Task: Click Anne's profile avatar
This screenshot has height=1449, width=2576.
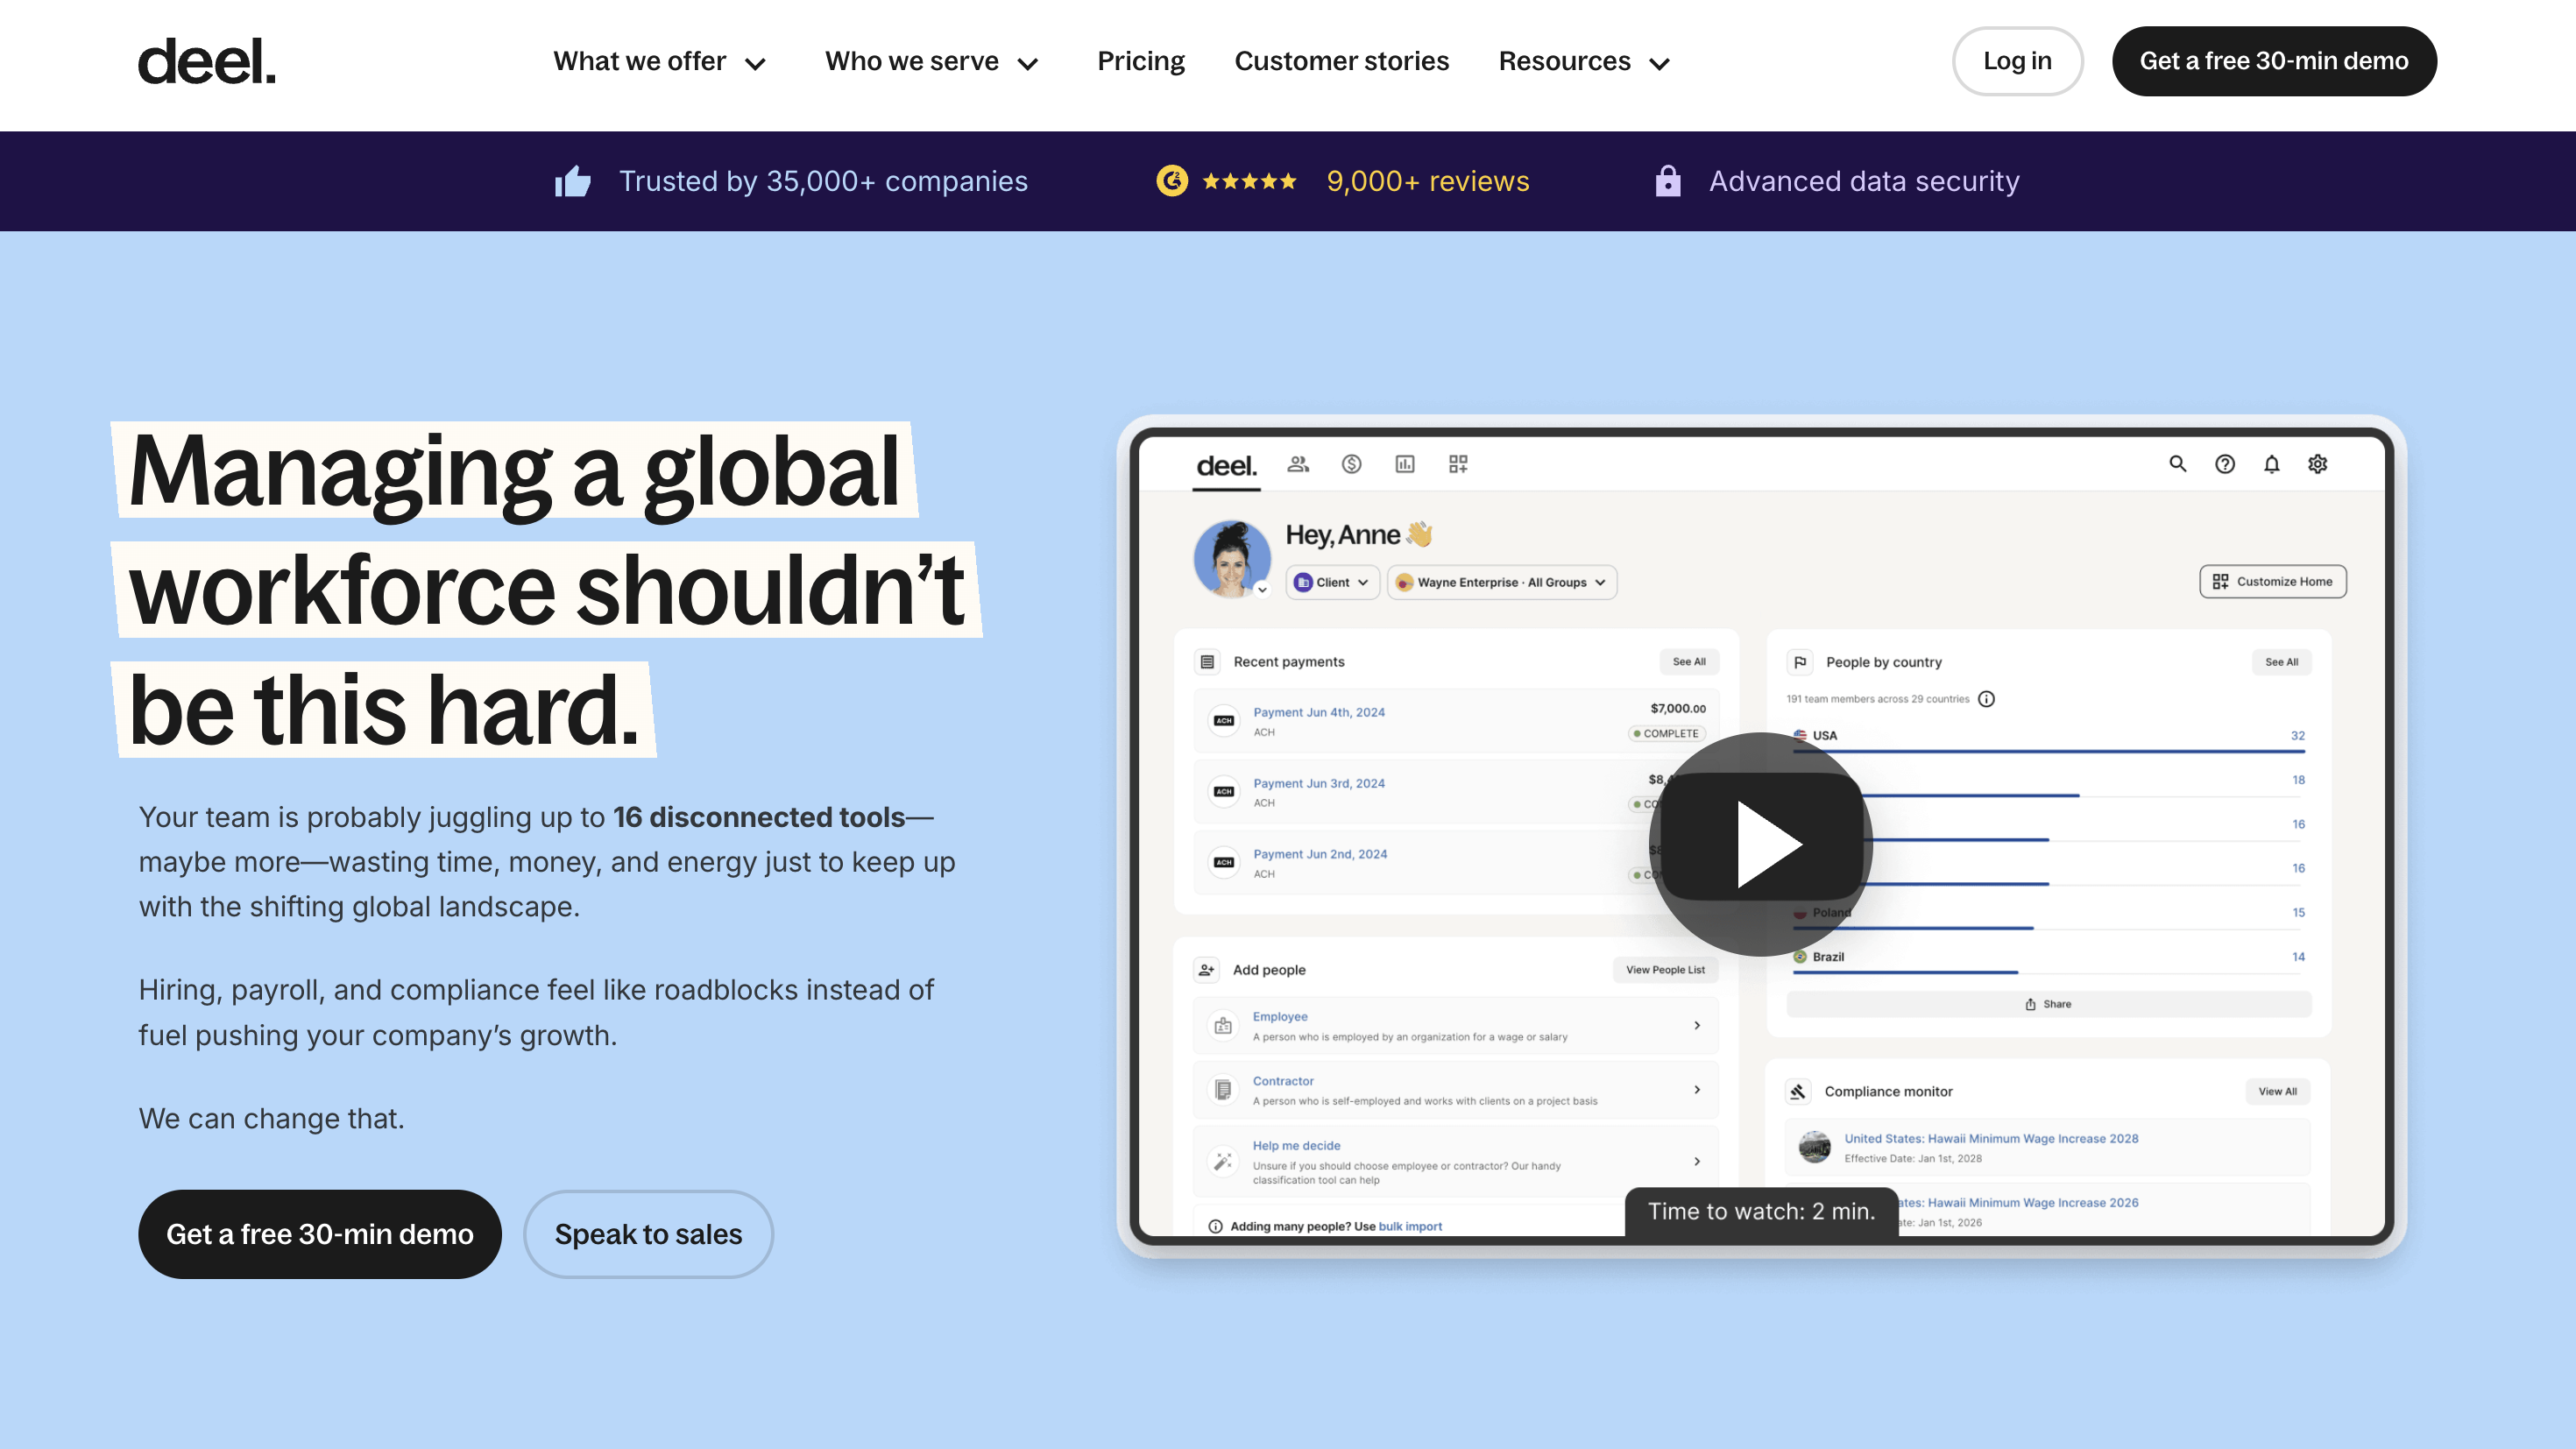Action: tap(1232, 559)
